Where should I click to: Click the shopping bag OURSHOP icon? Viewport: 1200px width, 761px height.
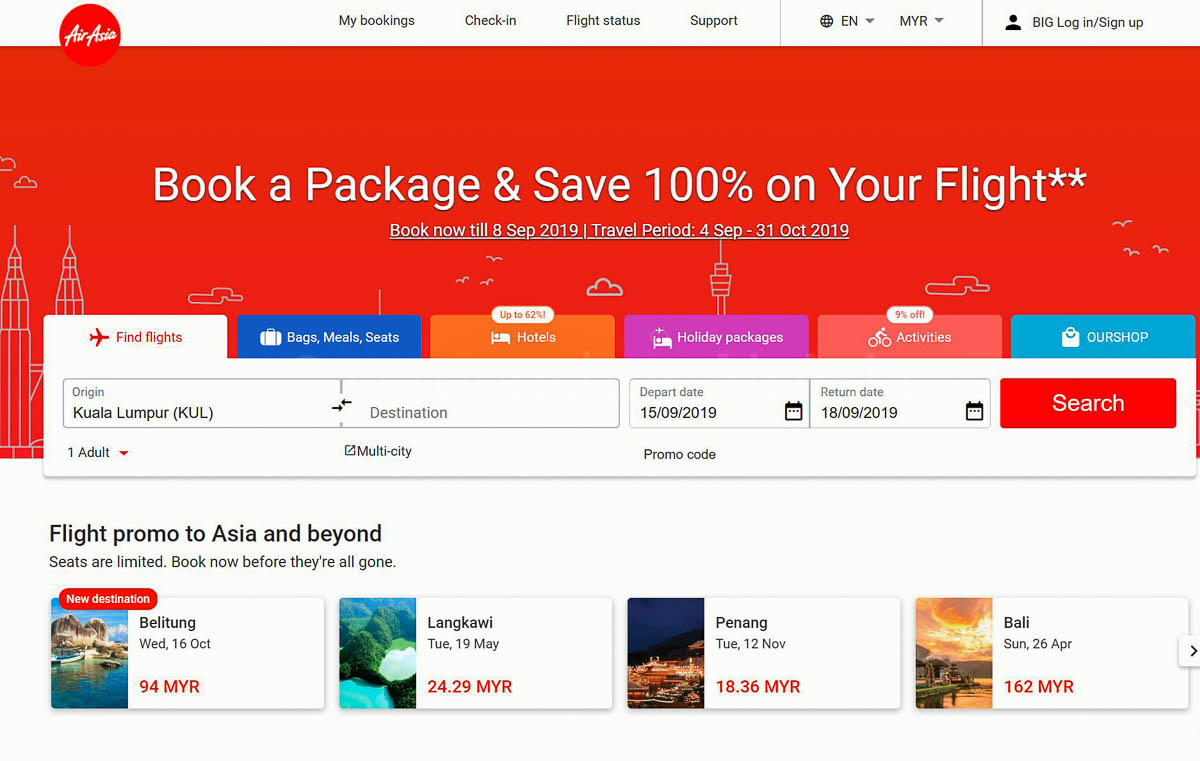click(x=1070, y=337)
